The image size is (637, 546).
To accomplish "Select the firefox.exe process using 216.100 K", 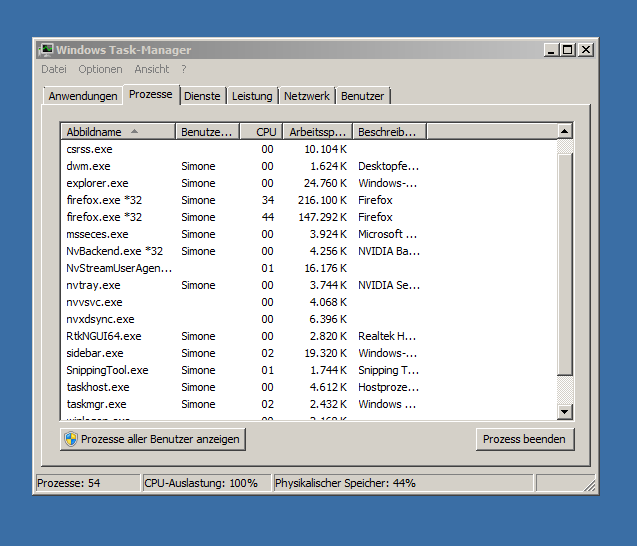I will (x=309, y=200).
